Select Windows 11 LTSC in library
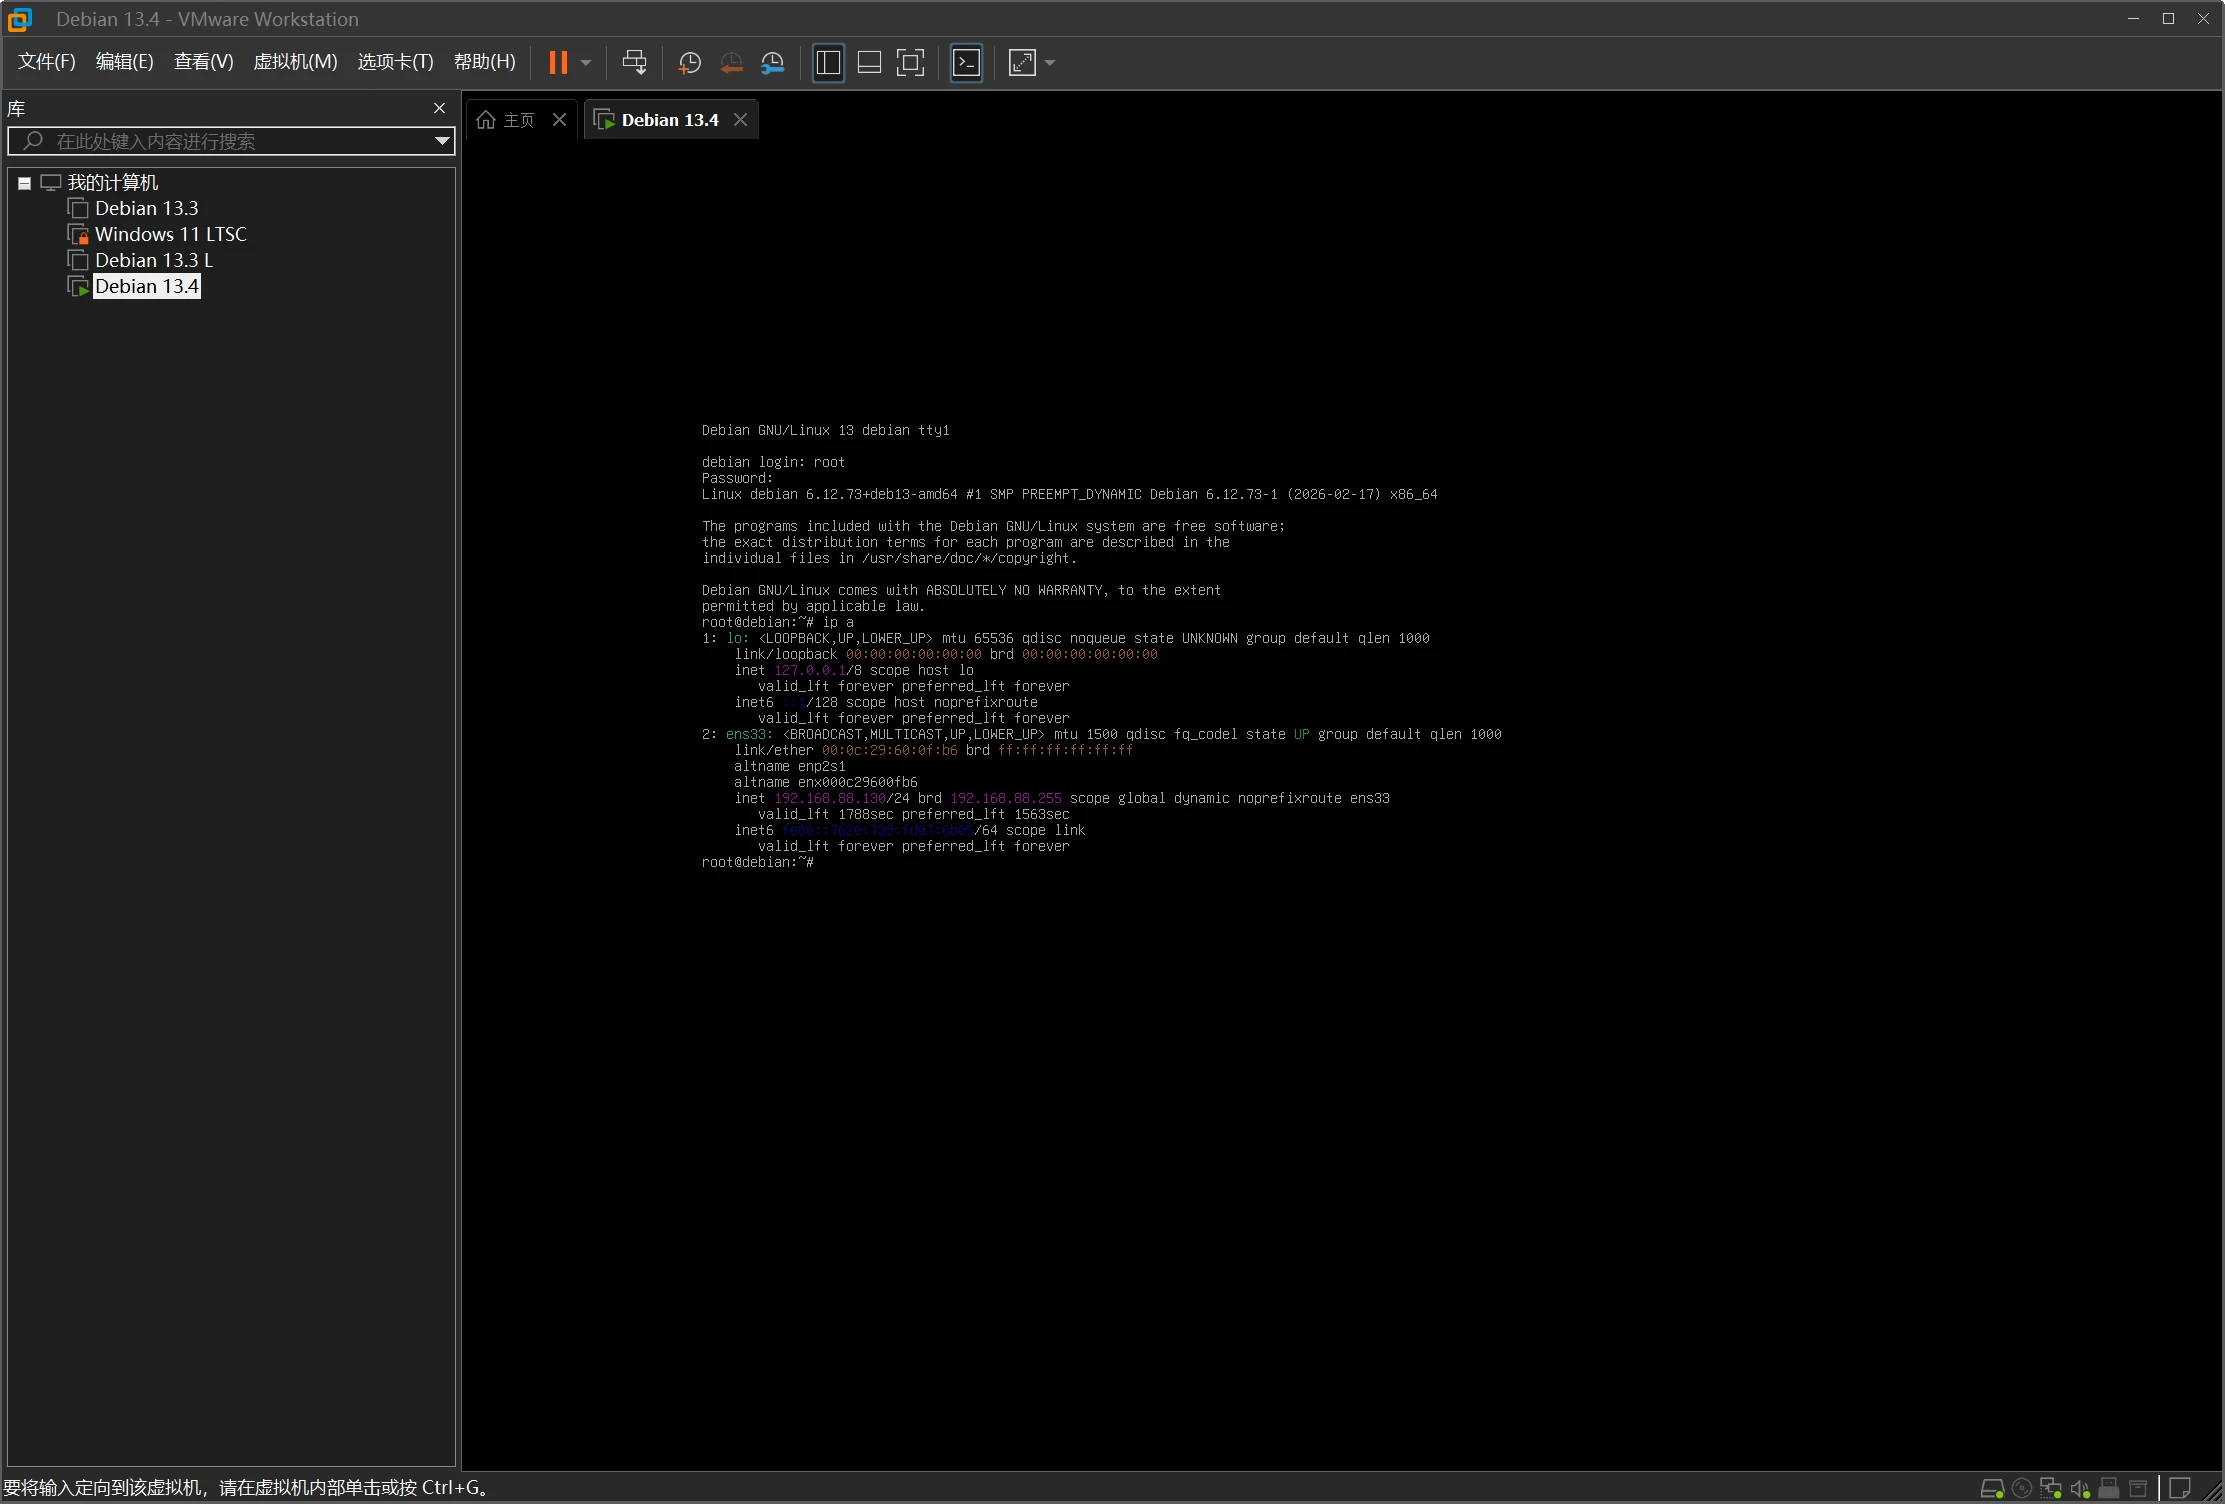The width and height of the screenshot is (2225, 1504). 170,234
